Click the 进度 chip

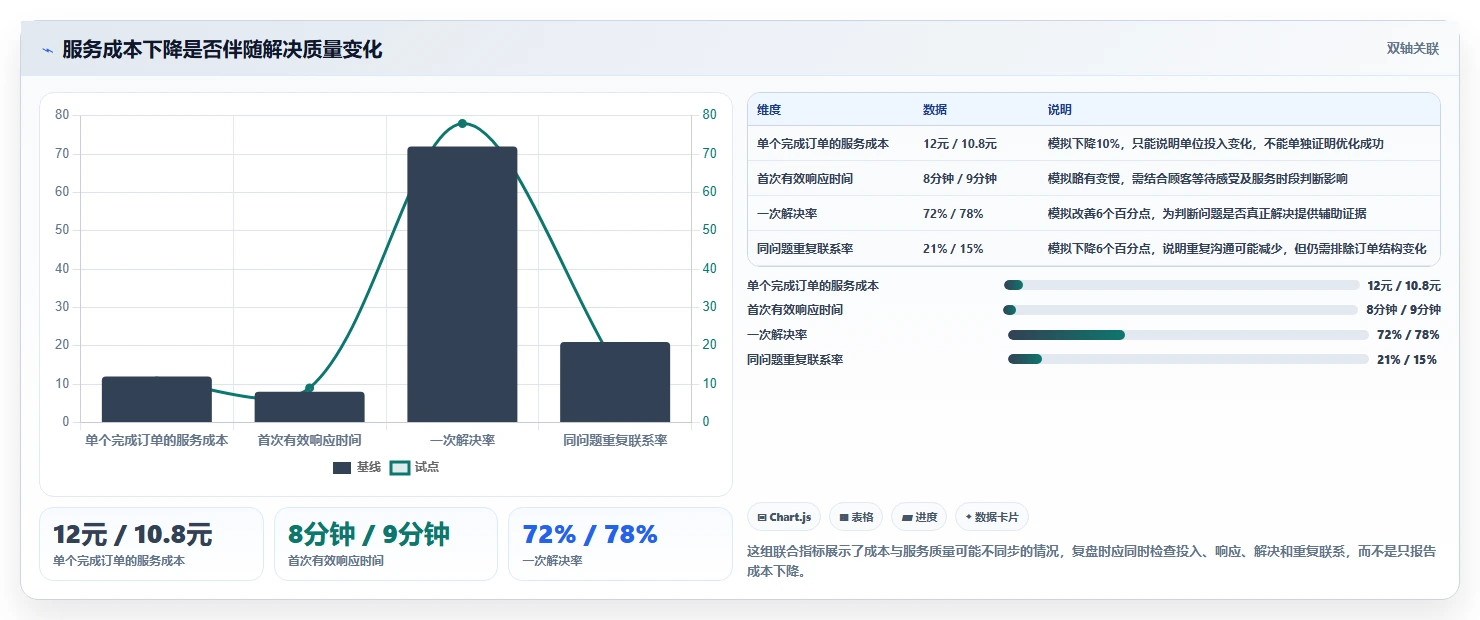(919, 517)
